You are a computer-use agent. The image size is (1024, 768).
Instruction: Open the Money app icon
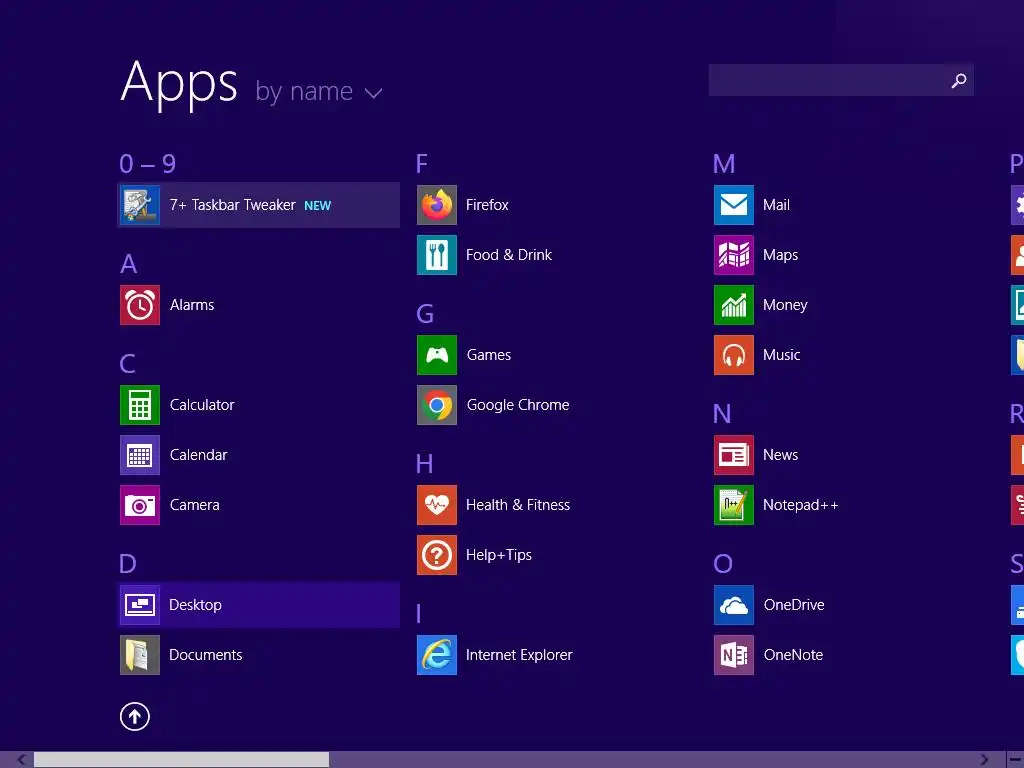click(x=734, y=305)
